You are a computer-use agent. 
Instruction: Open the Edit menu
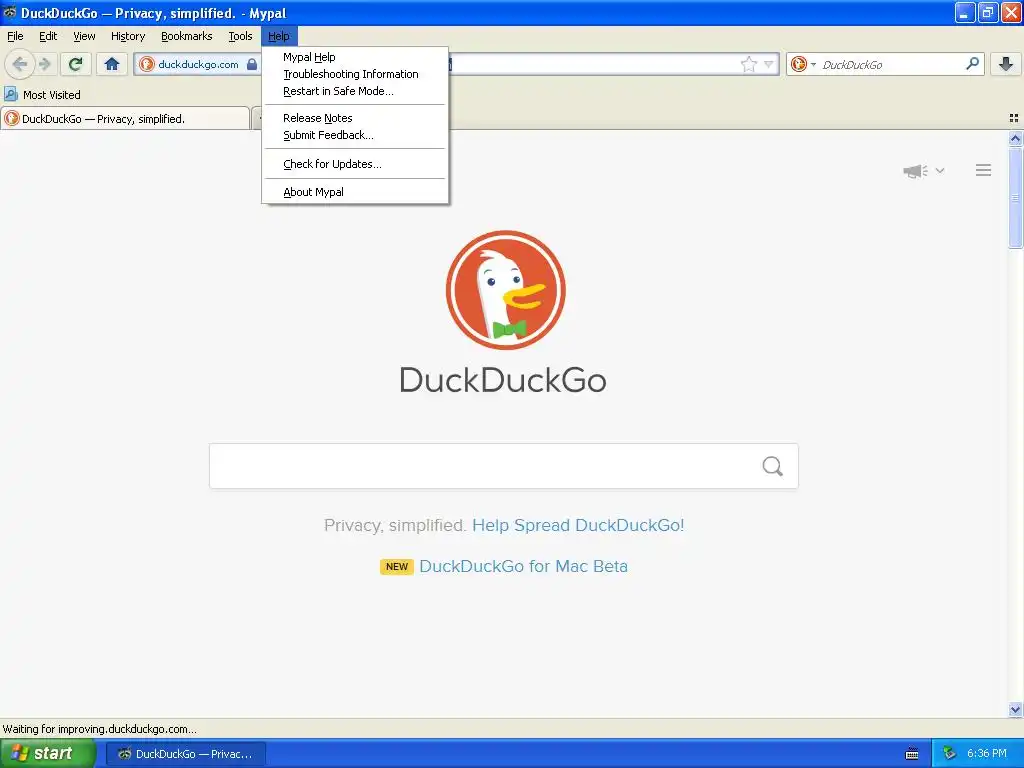pyautogui.click(x=48, y=36)
